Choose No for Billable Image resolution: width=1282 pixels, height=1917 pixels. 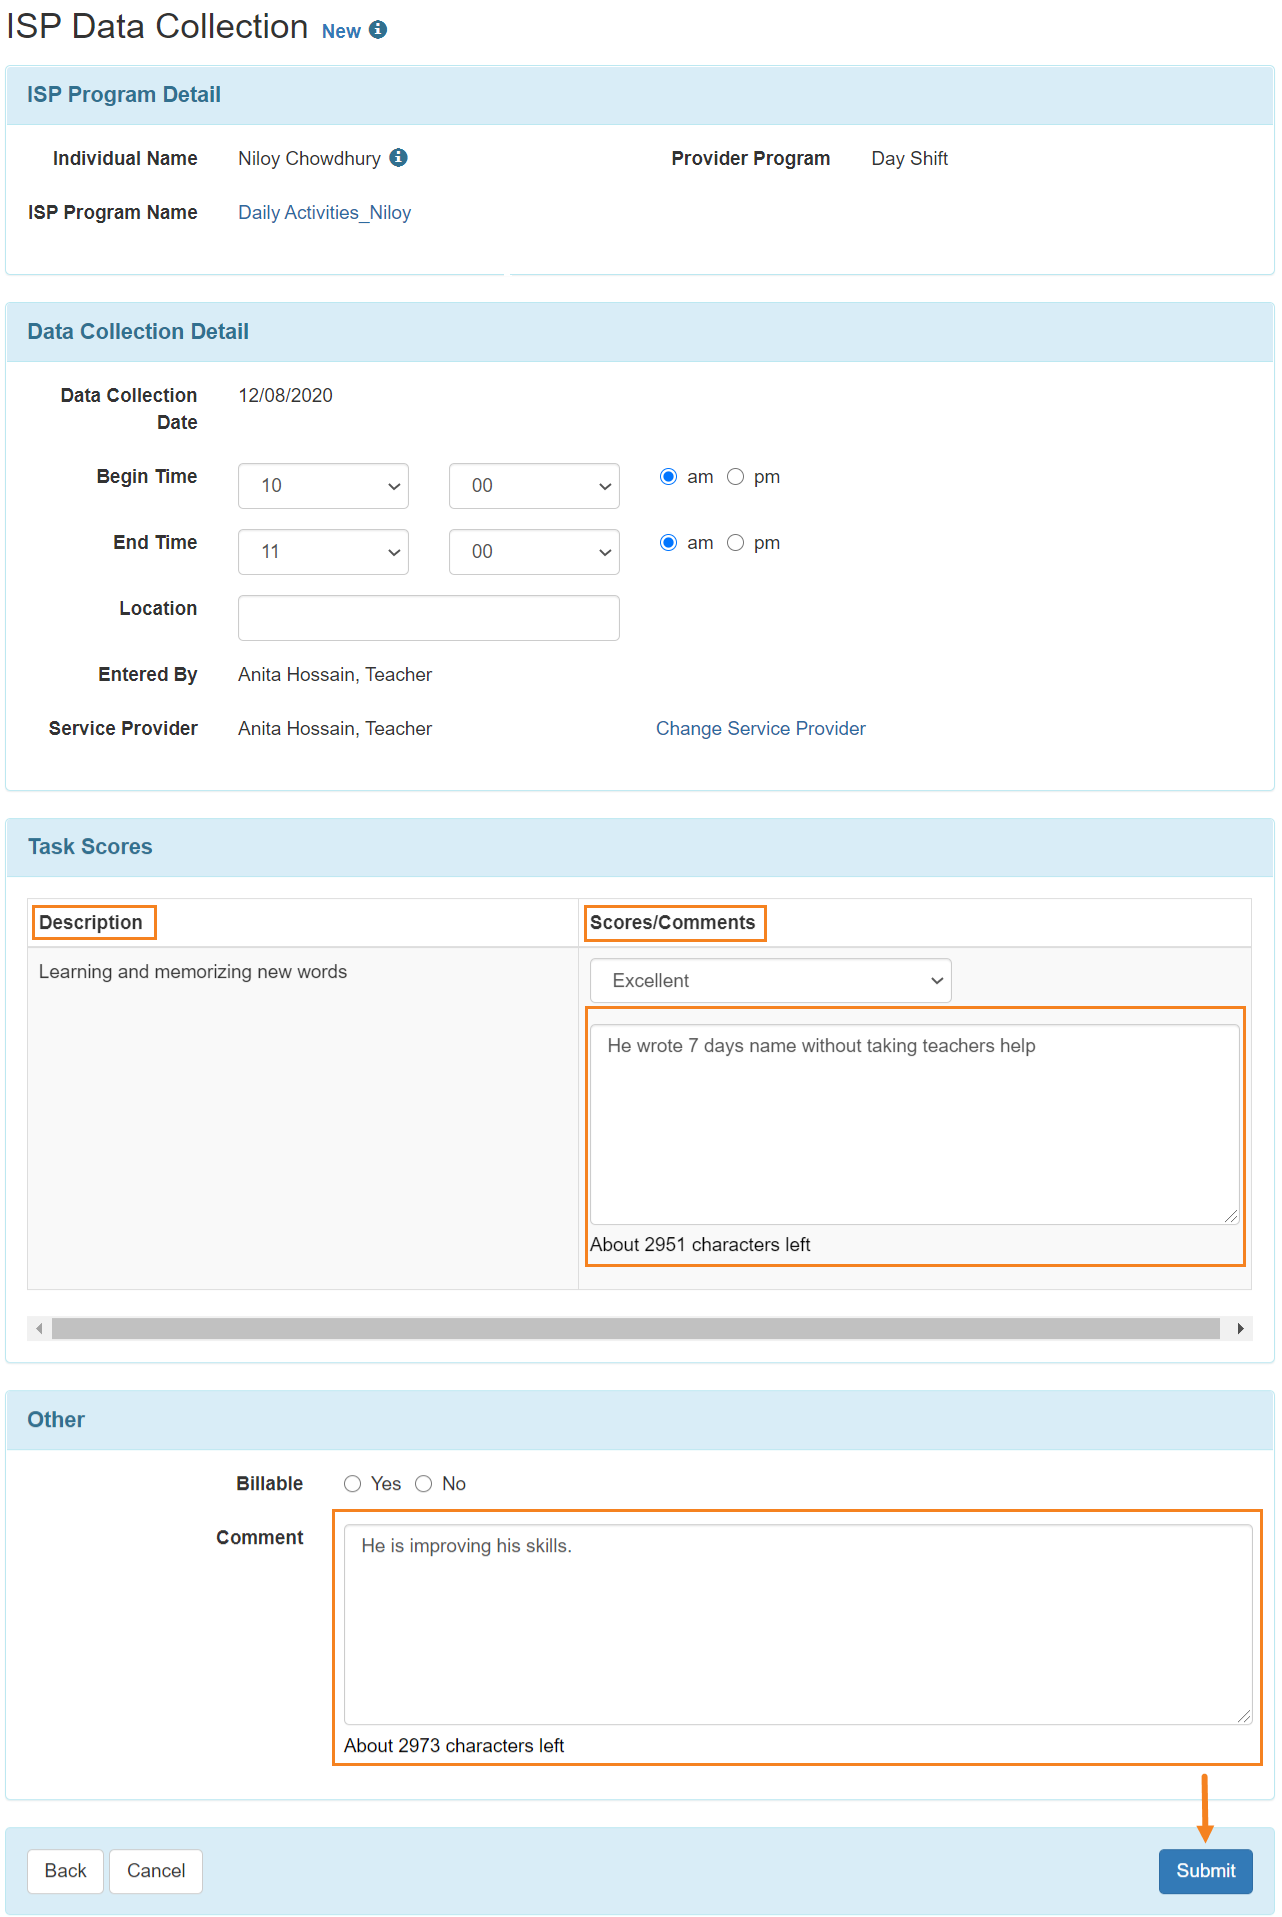424,1484
